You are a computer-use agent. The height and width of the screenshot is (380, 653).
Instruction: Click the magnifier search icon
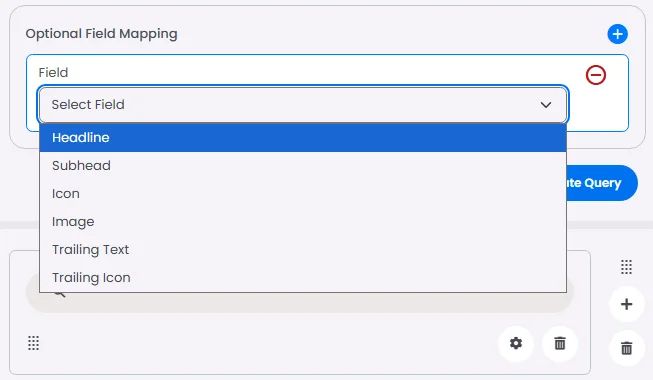click(x=60, y=294)
